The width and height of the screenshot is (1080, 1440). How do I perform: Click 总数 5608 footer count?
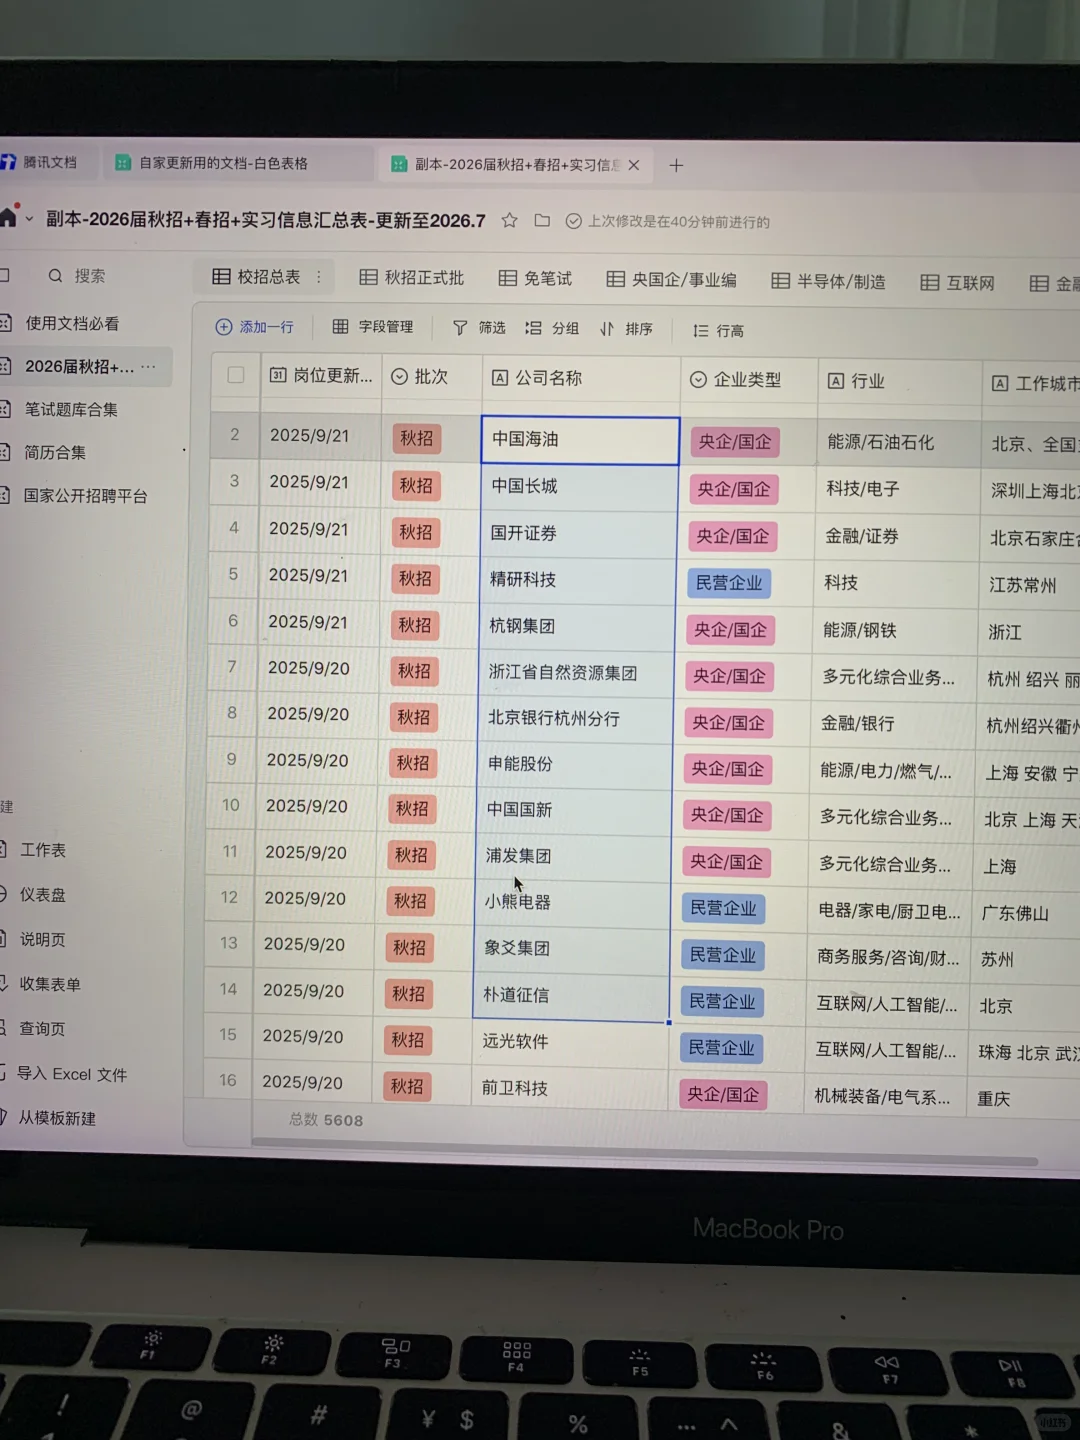326,1120
